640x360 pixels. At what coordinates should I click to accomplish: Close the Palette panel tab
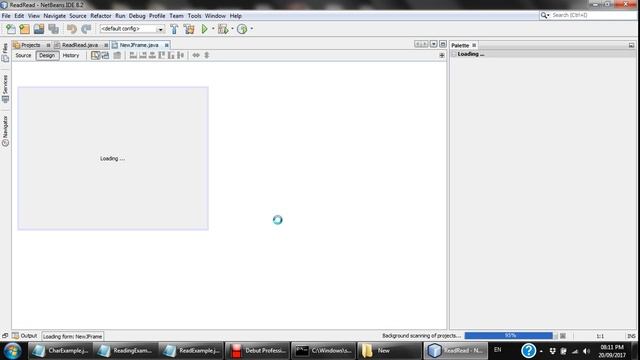(474, 45)
